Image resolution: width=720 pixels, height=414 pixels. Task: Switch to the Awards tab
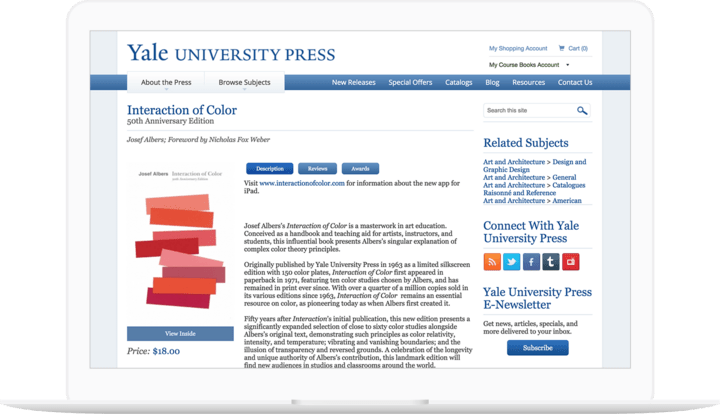coord(360,168)
